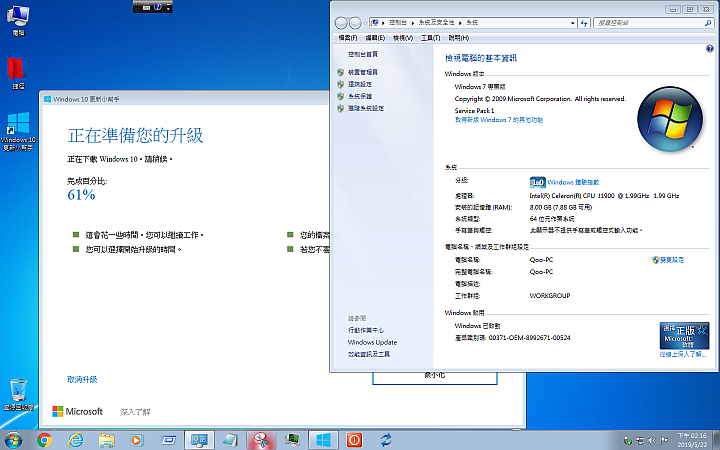
Task: Click the help icon in top remote toolbar
Action: pyautogui.click(x=158, y=6)
